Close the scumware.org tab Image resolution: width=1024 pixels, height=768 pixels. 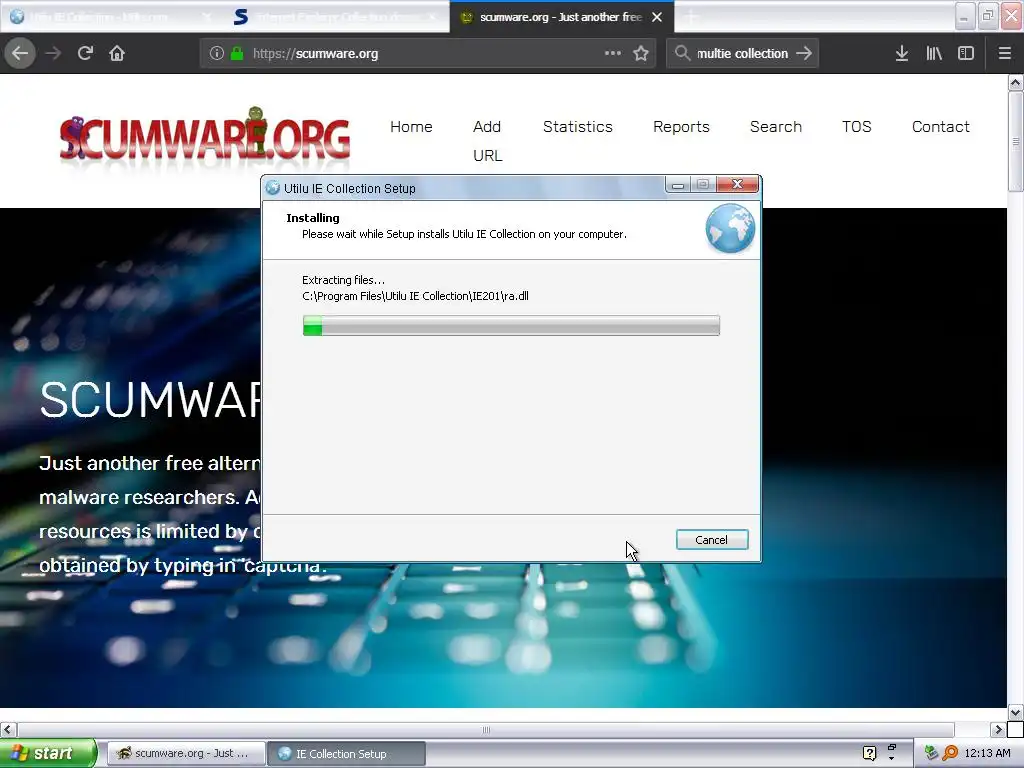click(x=657, y=17)
